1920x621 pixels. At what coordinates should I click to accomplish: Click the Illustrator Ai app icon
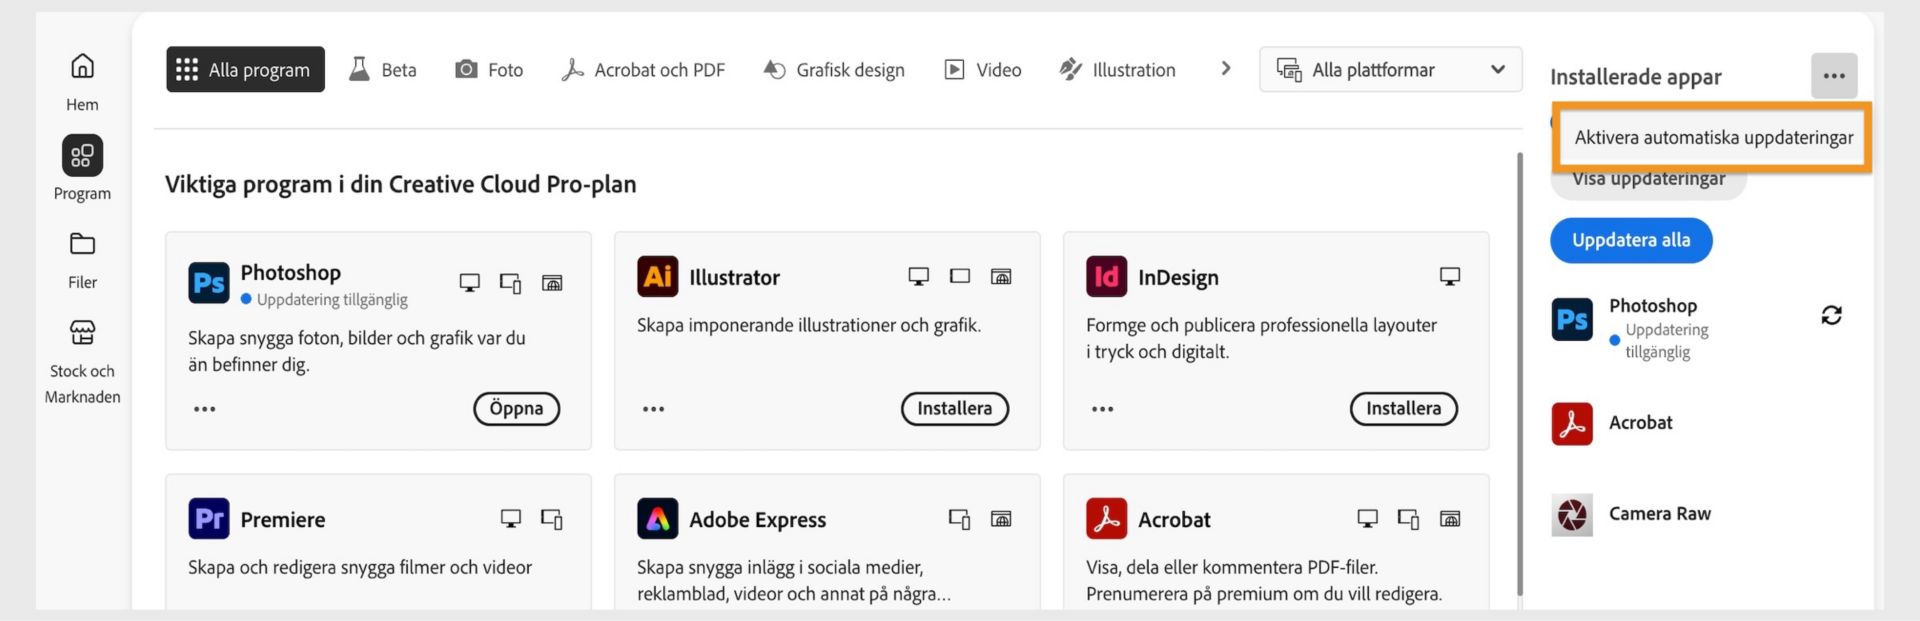pos(657,276)
